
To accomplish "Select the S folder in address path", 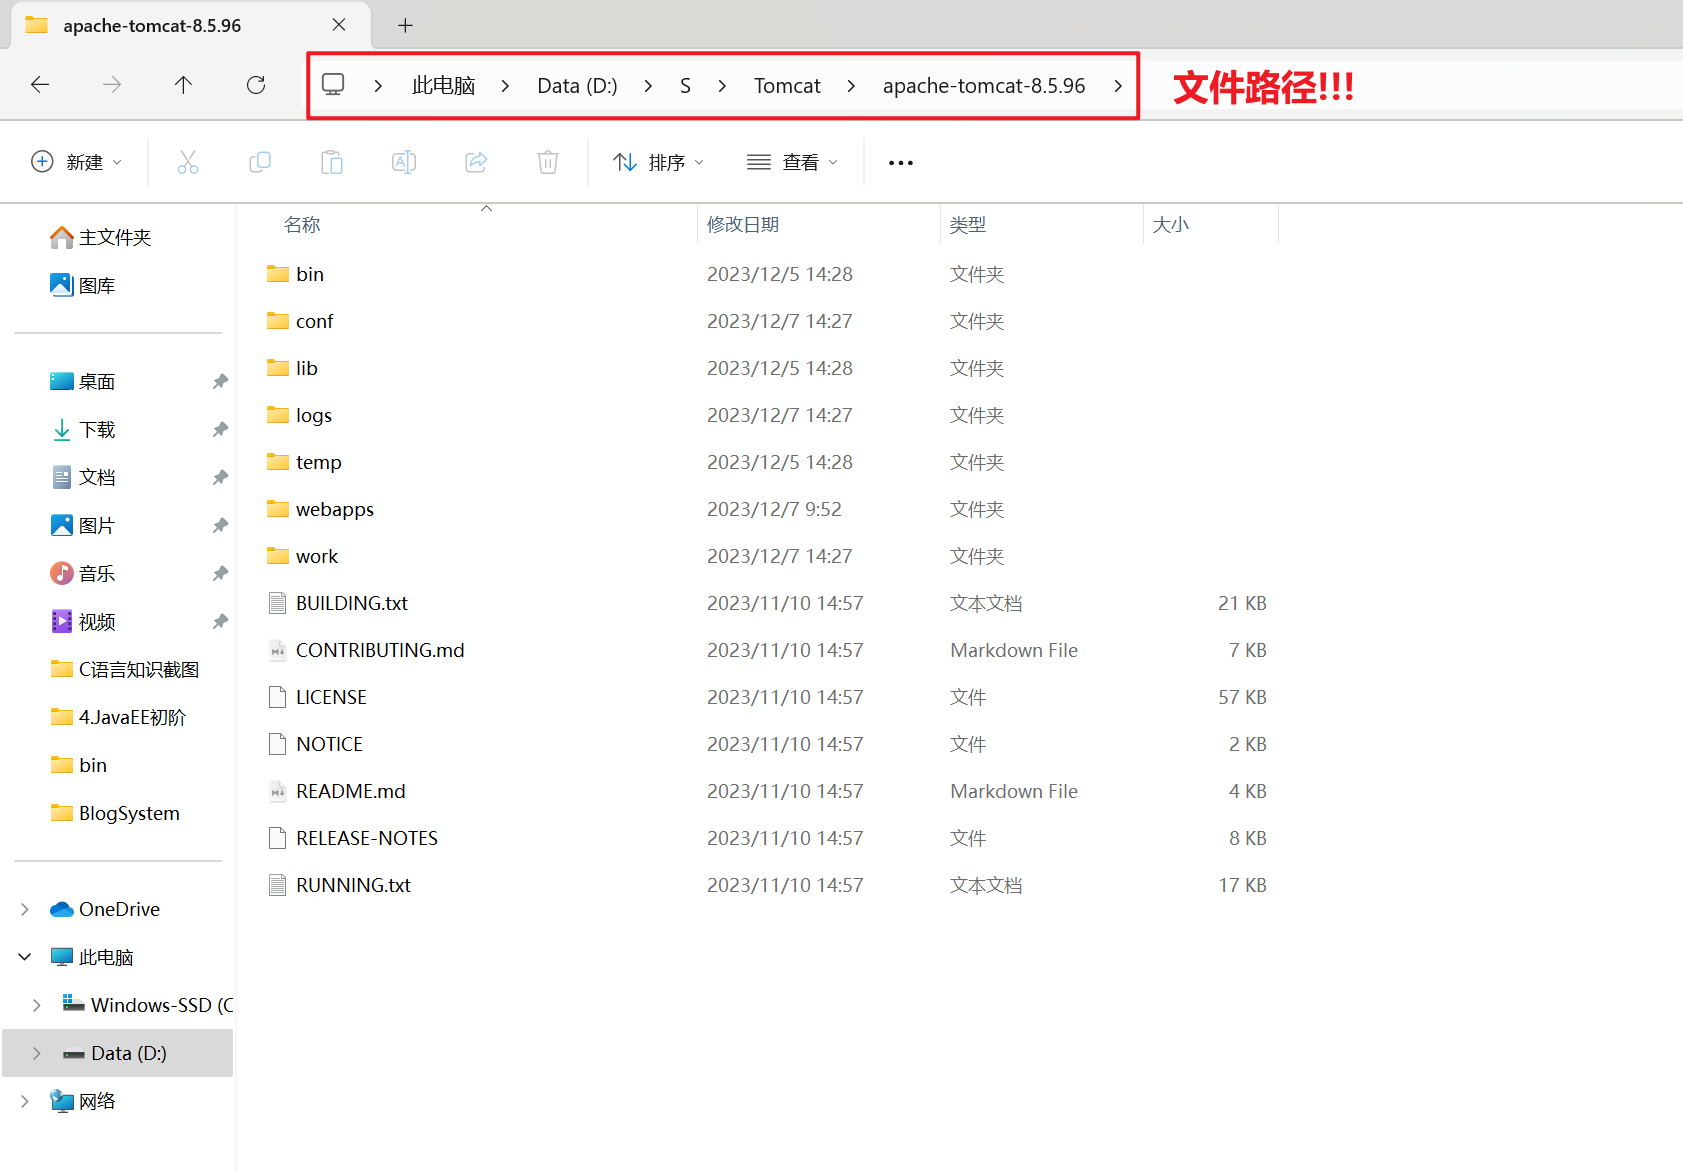I will click(685, 86).
